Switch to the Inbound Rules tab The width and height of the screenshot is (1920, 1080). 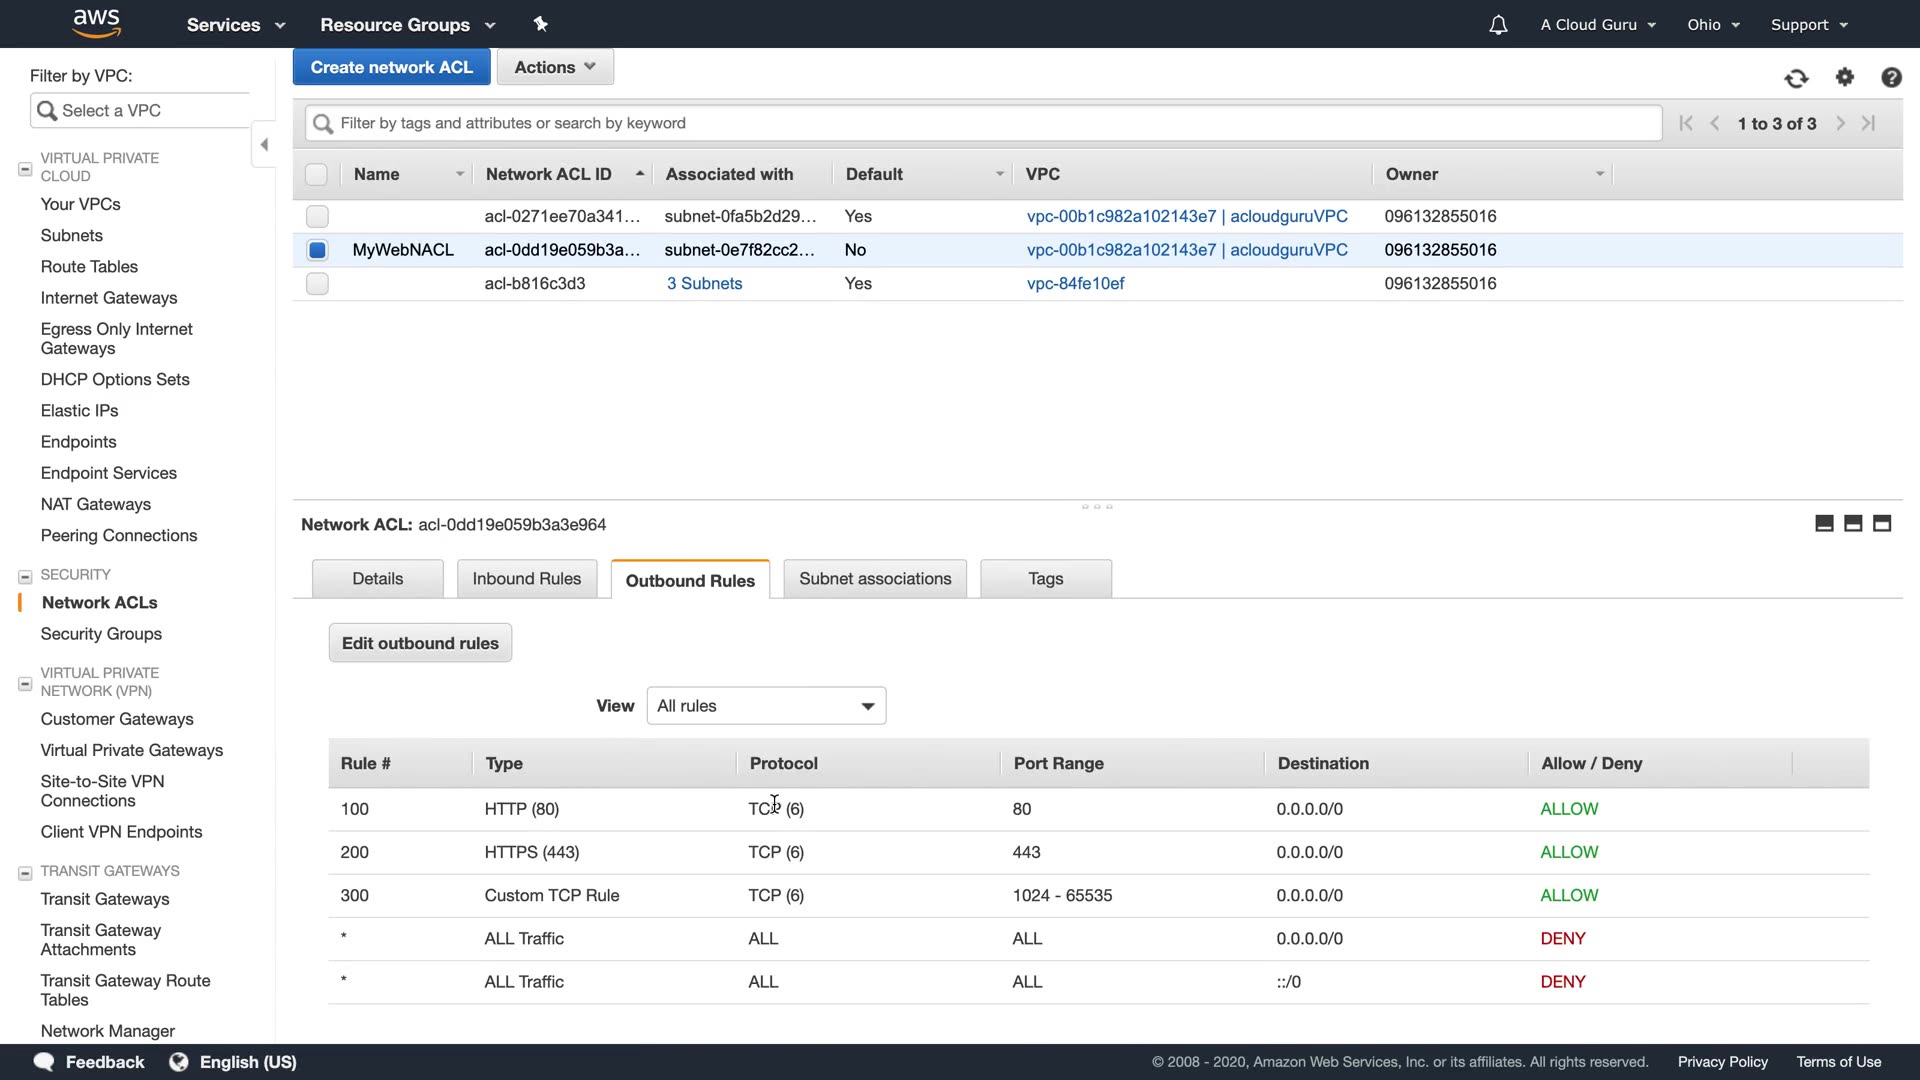tap(526, 579)
